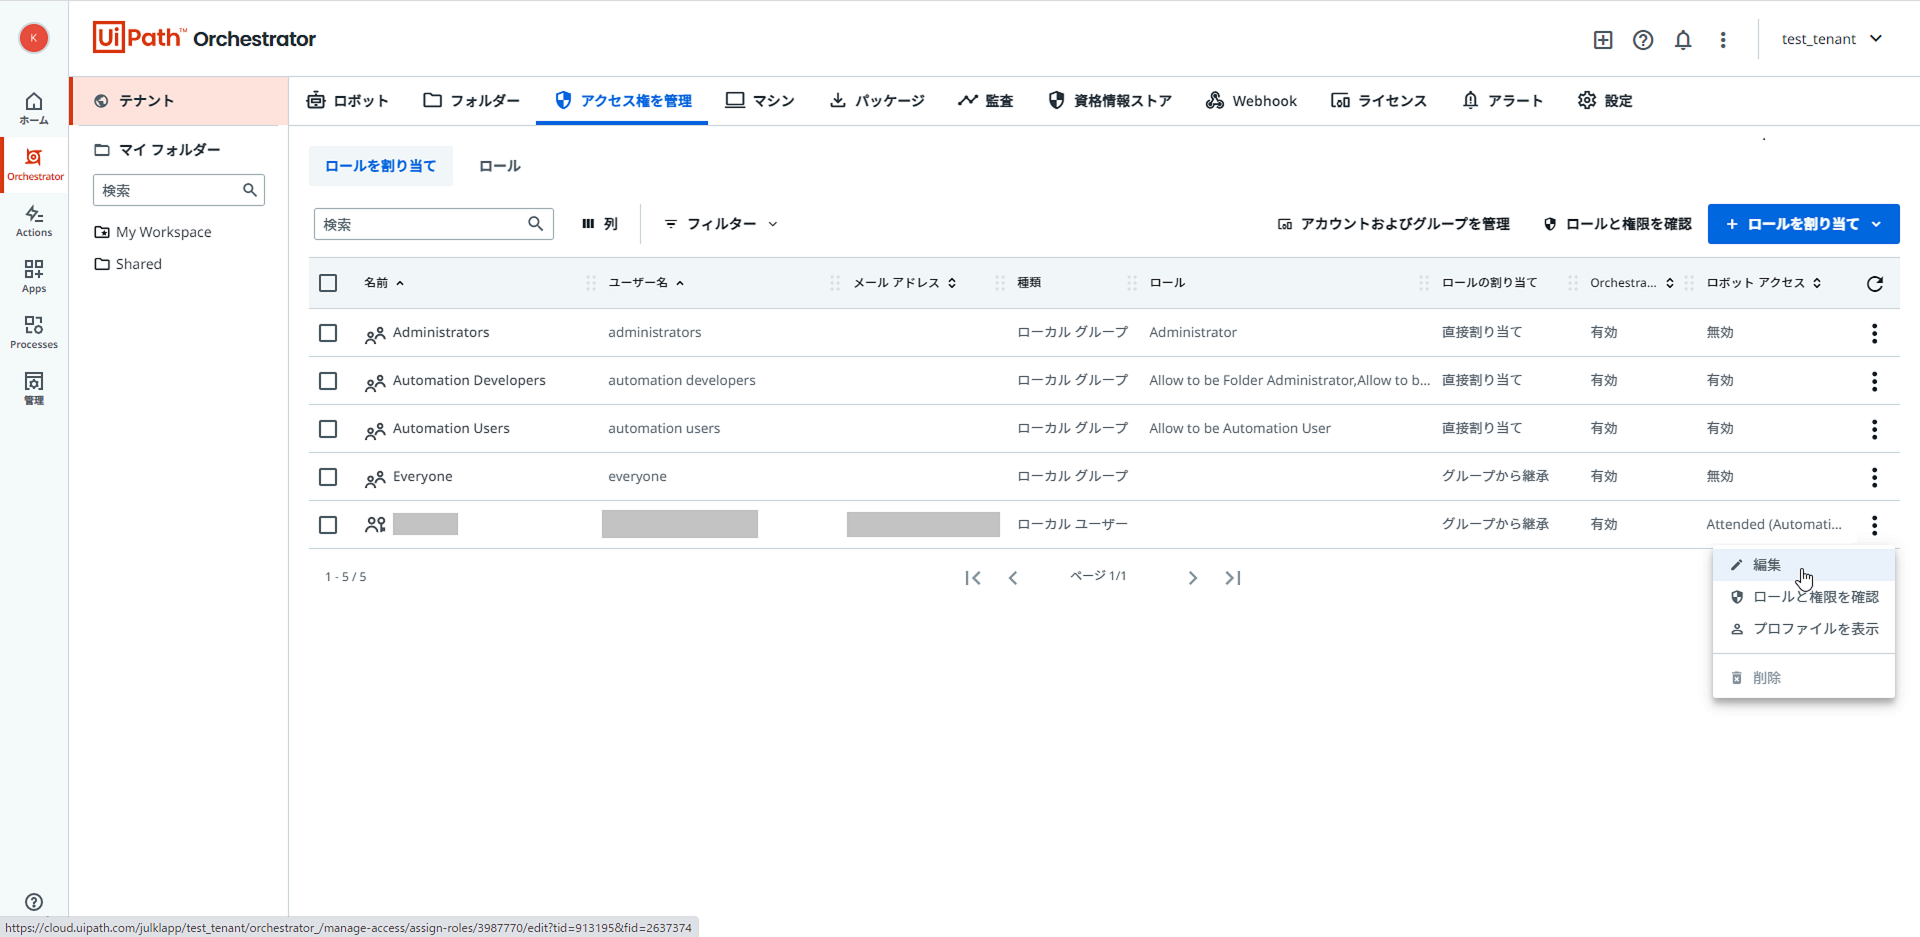Switch to the マシン tab
Viewport: 1920px width, 937px height.
tap(760, 101)
